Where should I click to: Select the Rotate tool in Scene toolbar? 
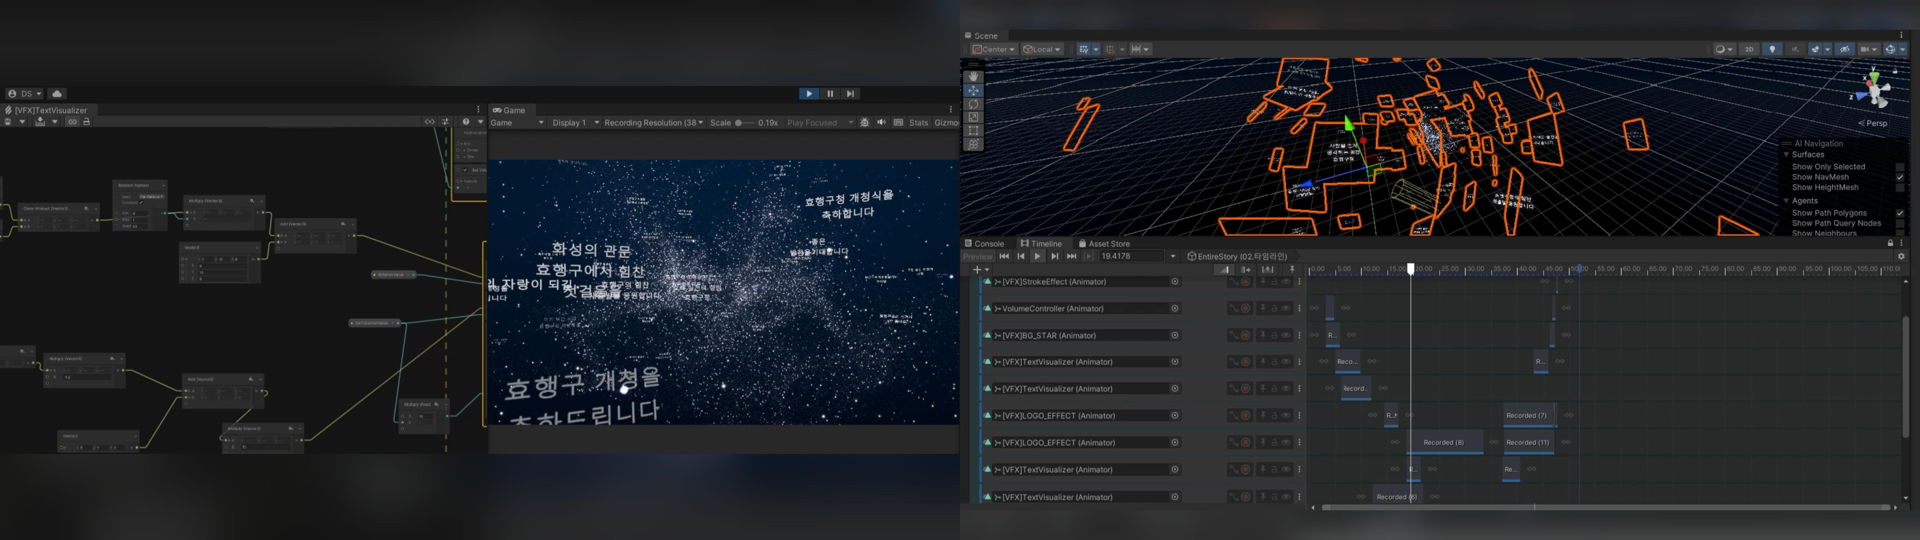click(973, 104)
